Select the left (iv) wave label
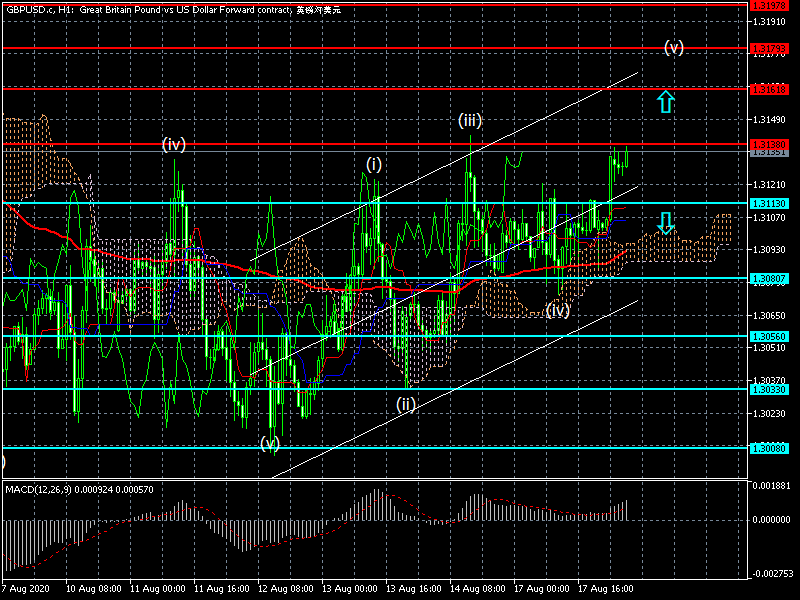This screenshot has height=600, width=800. click(174, 145)
